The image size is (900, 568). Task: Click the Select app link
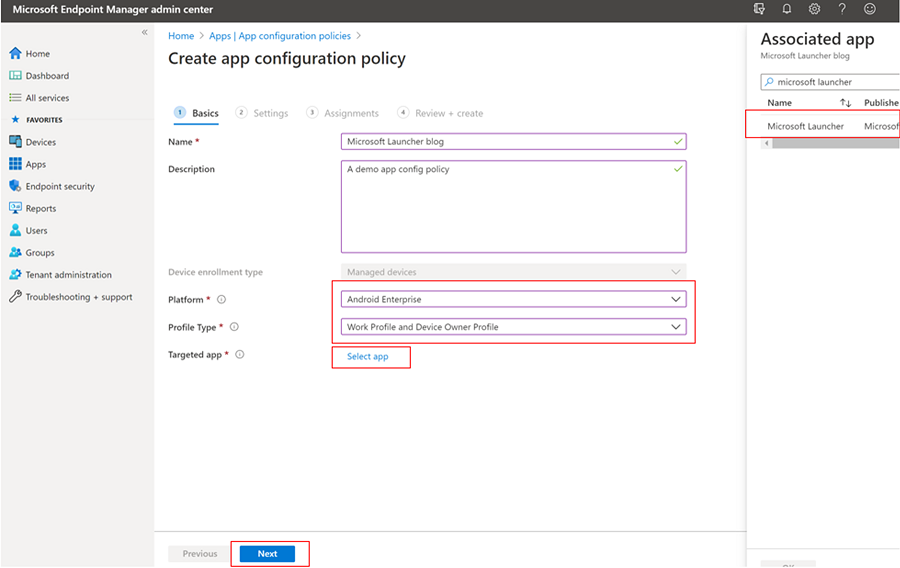(x=367, y=356)
